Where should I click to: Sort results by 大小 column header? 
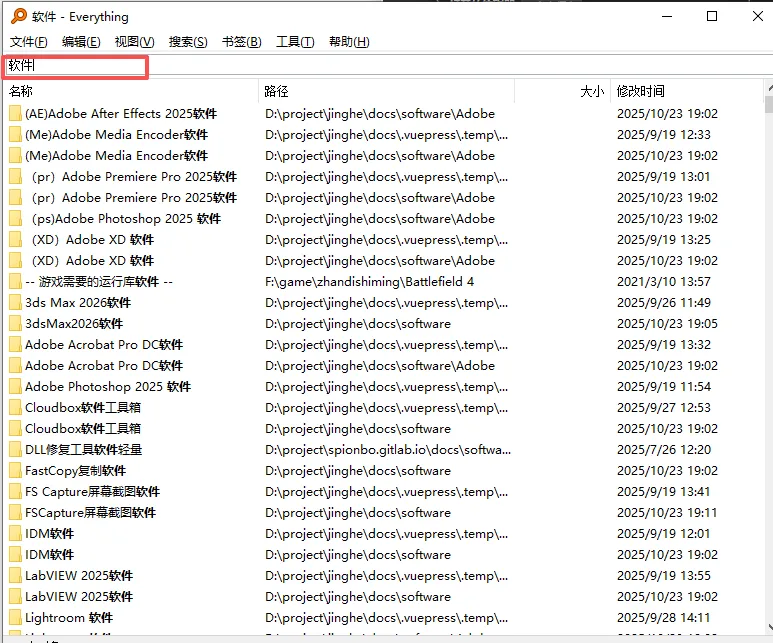[562, 91]
